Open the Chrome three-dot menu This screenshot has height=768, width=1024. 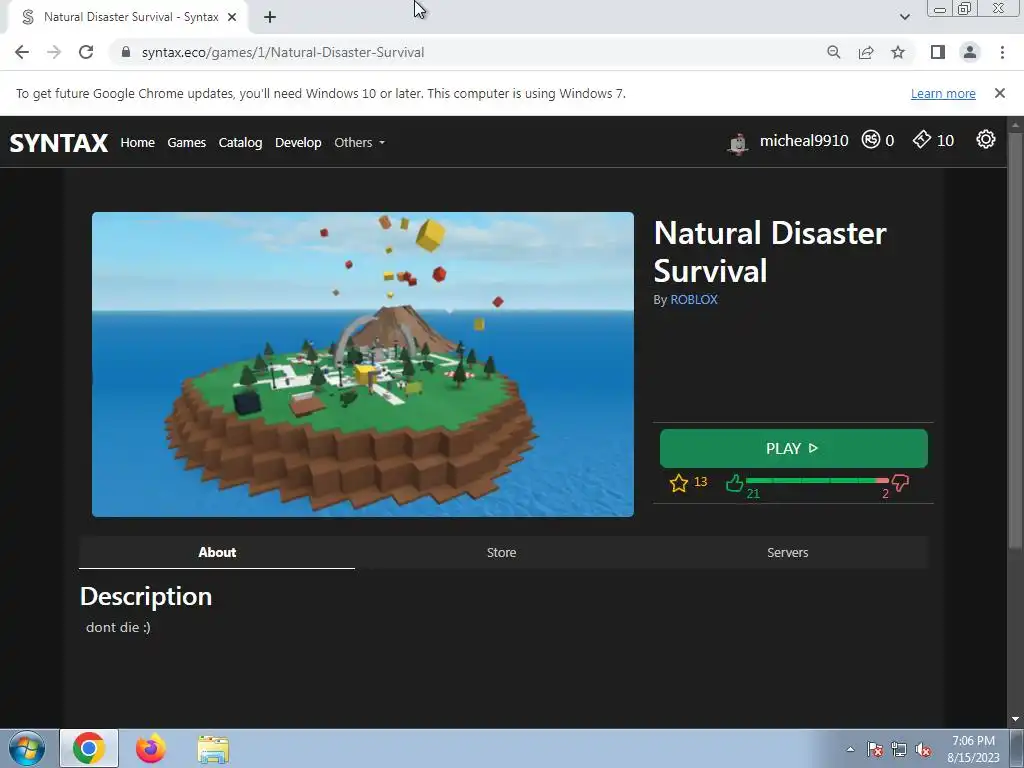tap(1002, 52)
